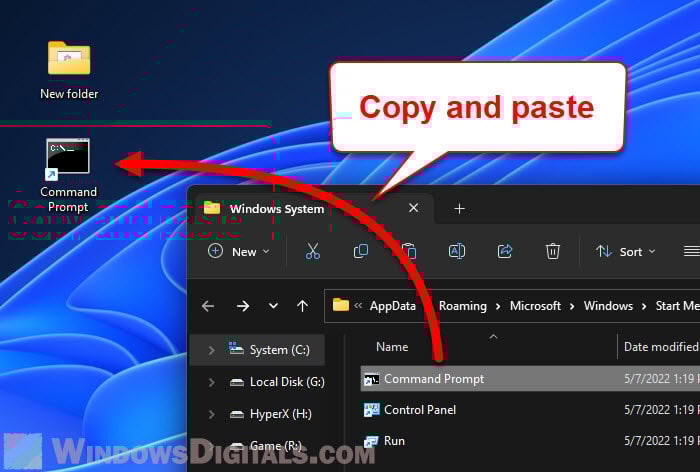Click the Command Prompt file icon
The image size is (700, 472).
tap(371, 379)
